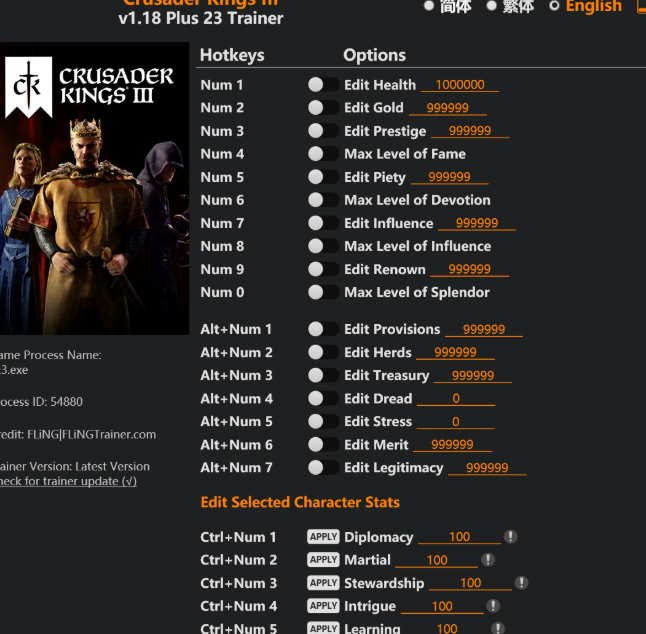Click the Edit Prestige value field
The image size is (646, 634).
469,131
